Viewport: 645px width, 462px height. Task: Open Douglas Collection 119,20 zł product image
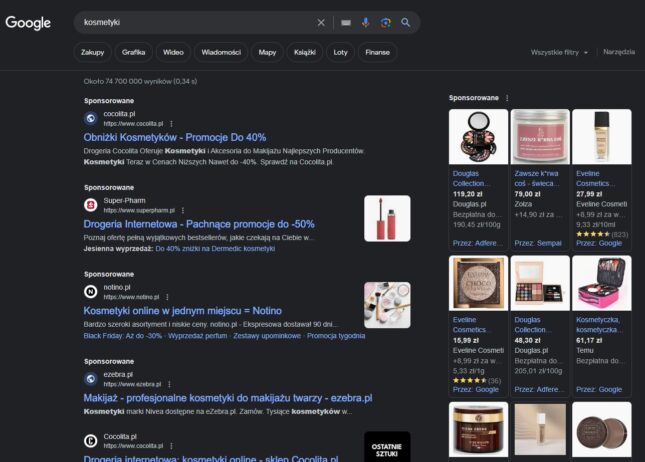(x=478, y=137)
